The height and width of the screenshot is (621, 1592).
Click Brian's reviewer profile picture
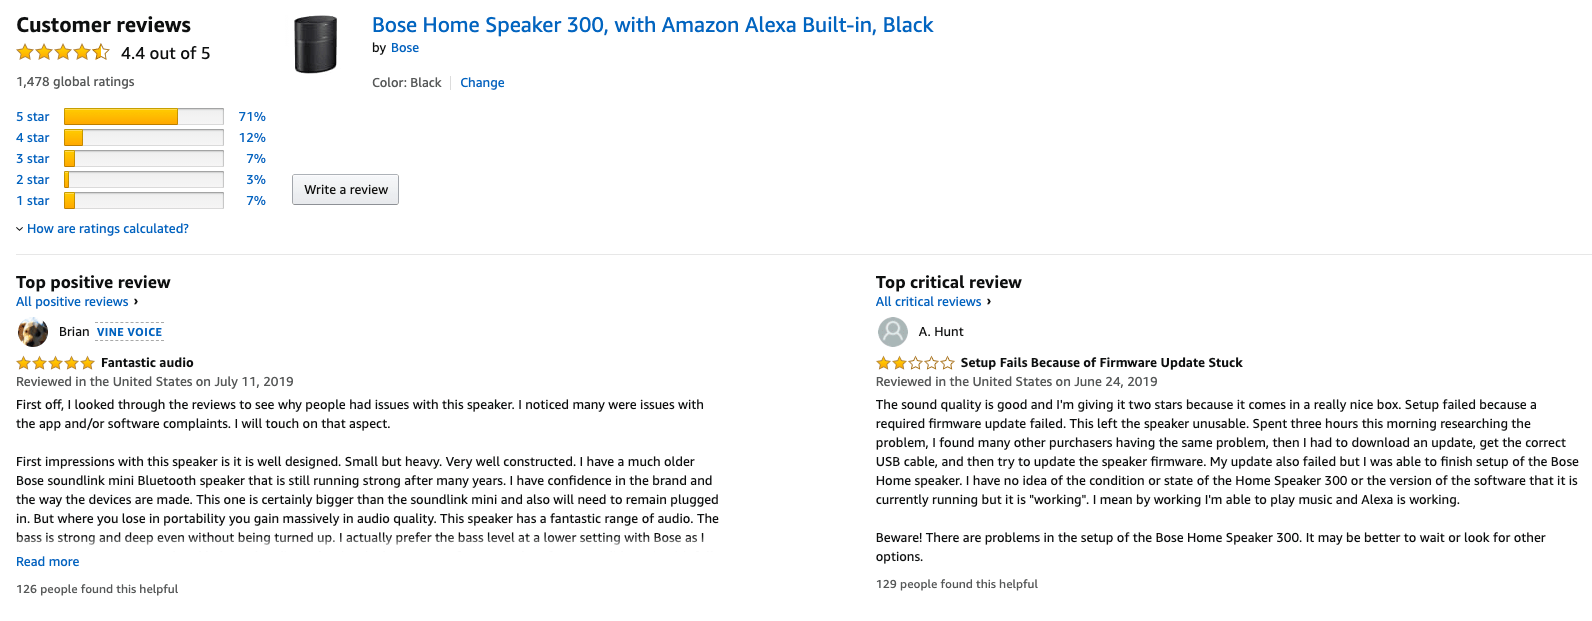point(32,331)
